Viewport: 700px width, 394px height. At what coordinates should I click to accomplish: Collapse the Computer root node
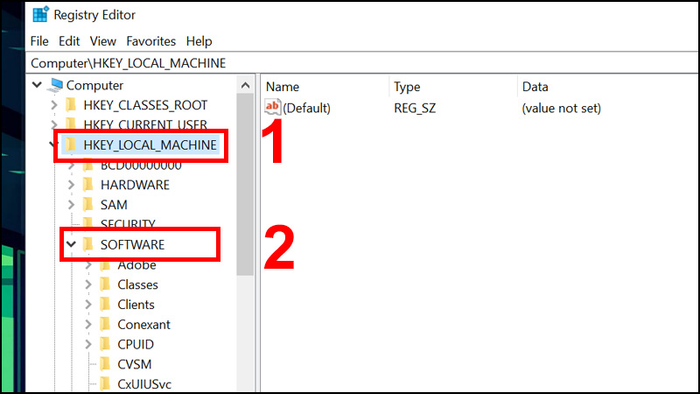pyautogui.click(x=37, y=85)
